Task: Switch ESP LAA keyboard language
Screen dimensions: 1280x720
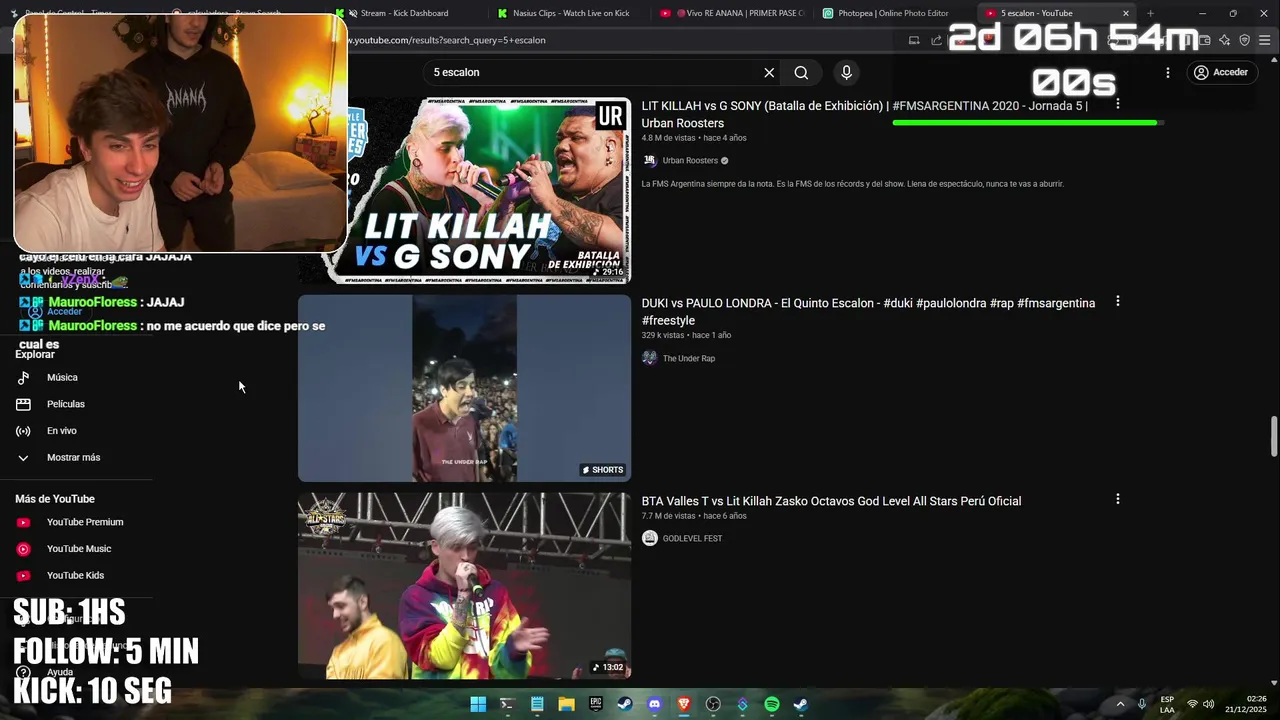Action: coord(1167,704)
